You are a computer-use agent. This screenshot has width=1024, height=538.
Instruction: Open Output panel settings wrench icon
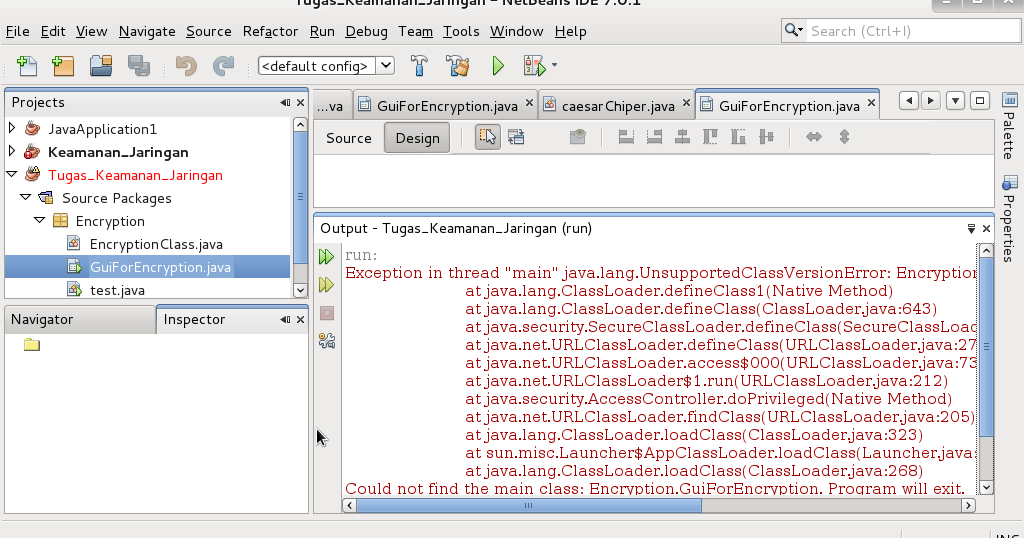click(x=327, y=341)
